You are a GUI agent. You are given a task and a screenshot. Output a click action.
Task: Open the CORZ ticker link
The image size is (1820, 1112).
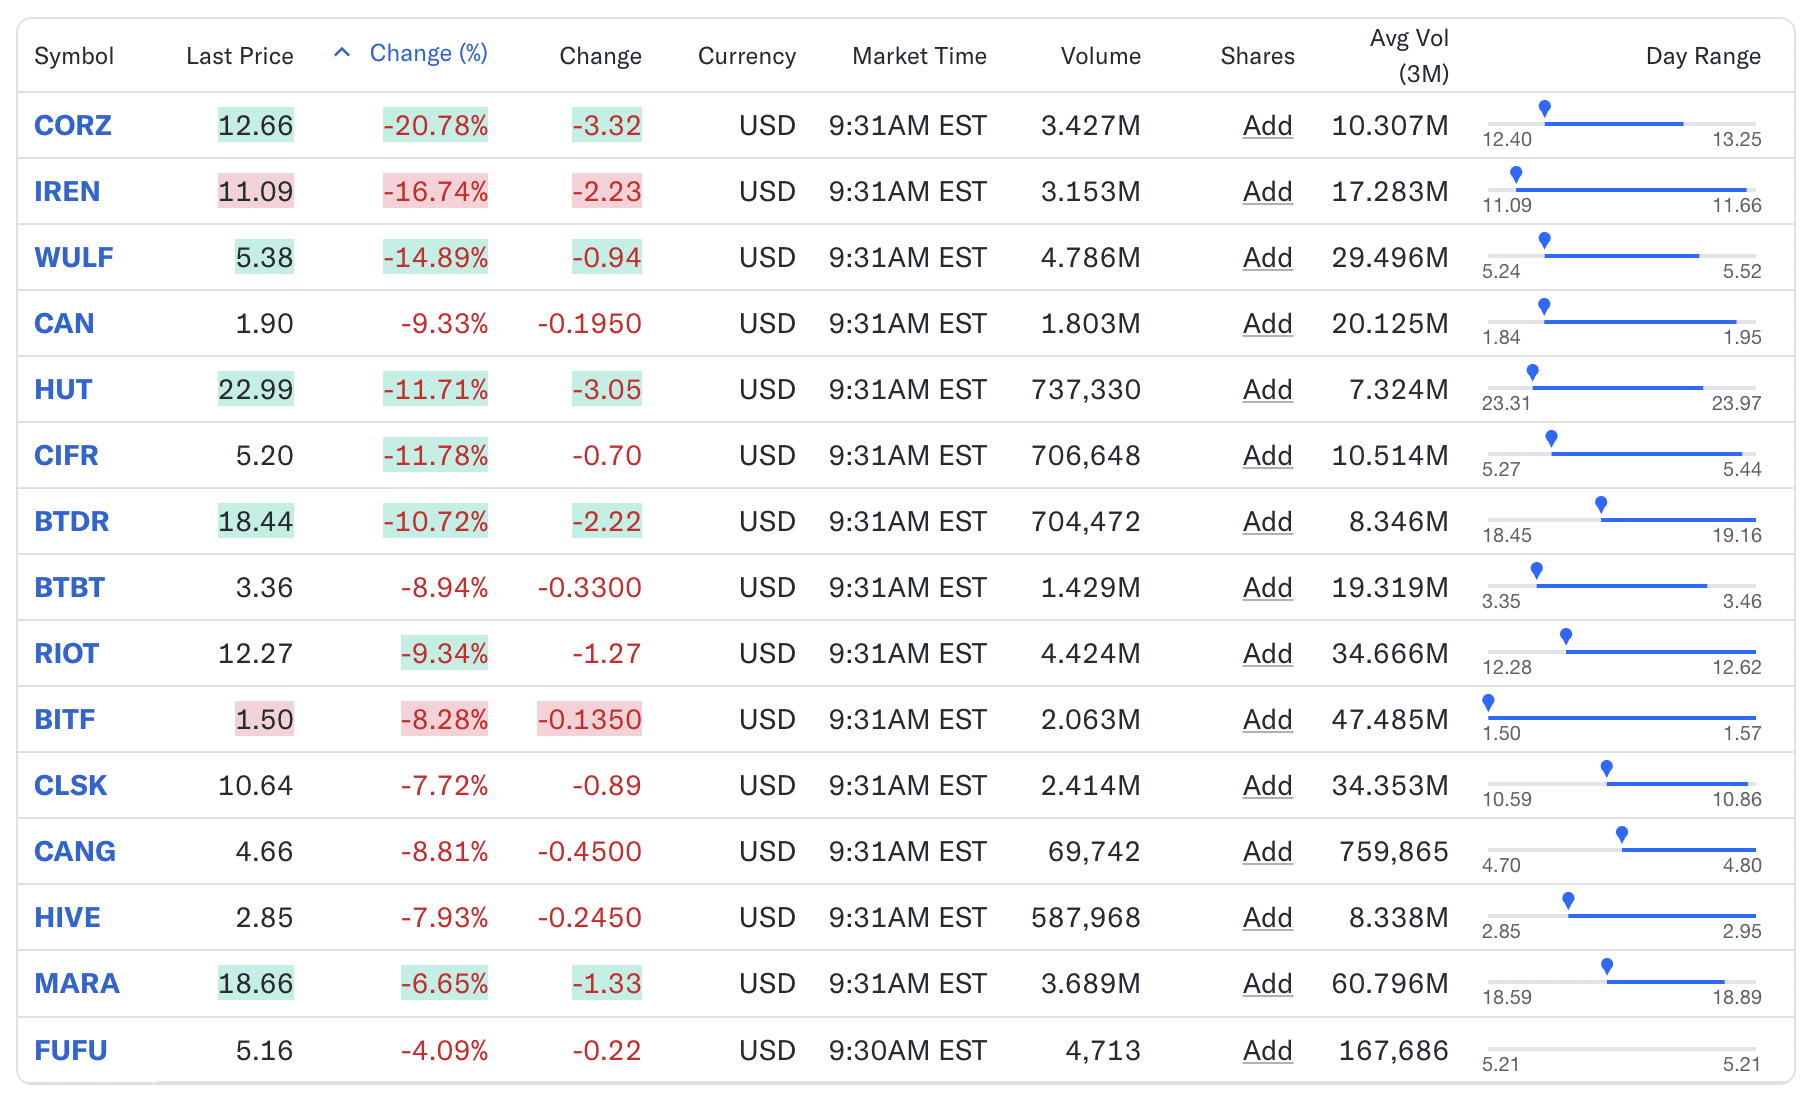click(x=73, y=125)
